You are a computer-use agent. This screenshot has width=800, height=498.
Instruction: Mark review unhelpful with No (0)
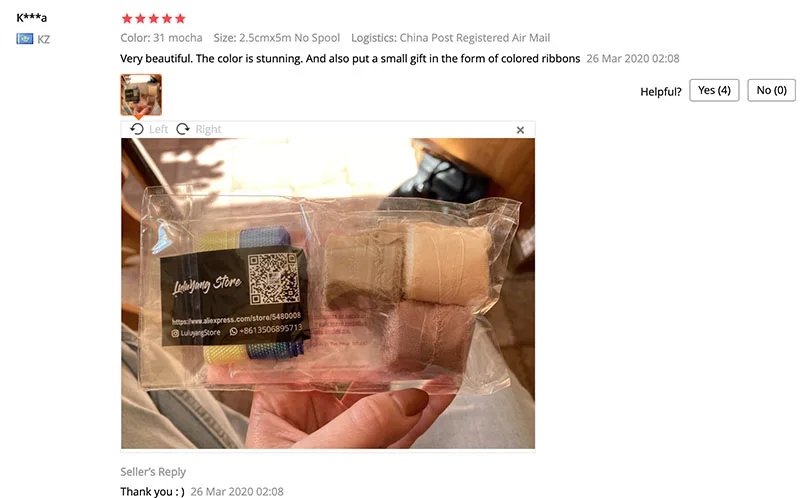[771, 90]
